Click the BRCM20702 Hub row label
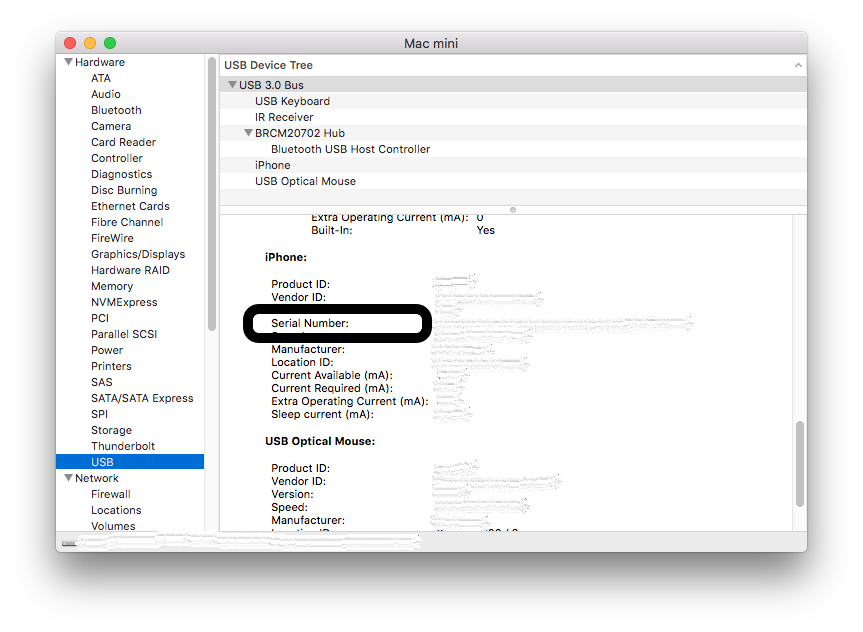The image size is (863, 632). click(x=299, y=133)
